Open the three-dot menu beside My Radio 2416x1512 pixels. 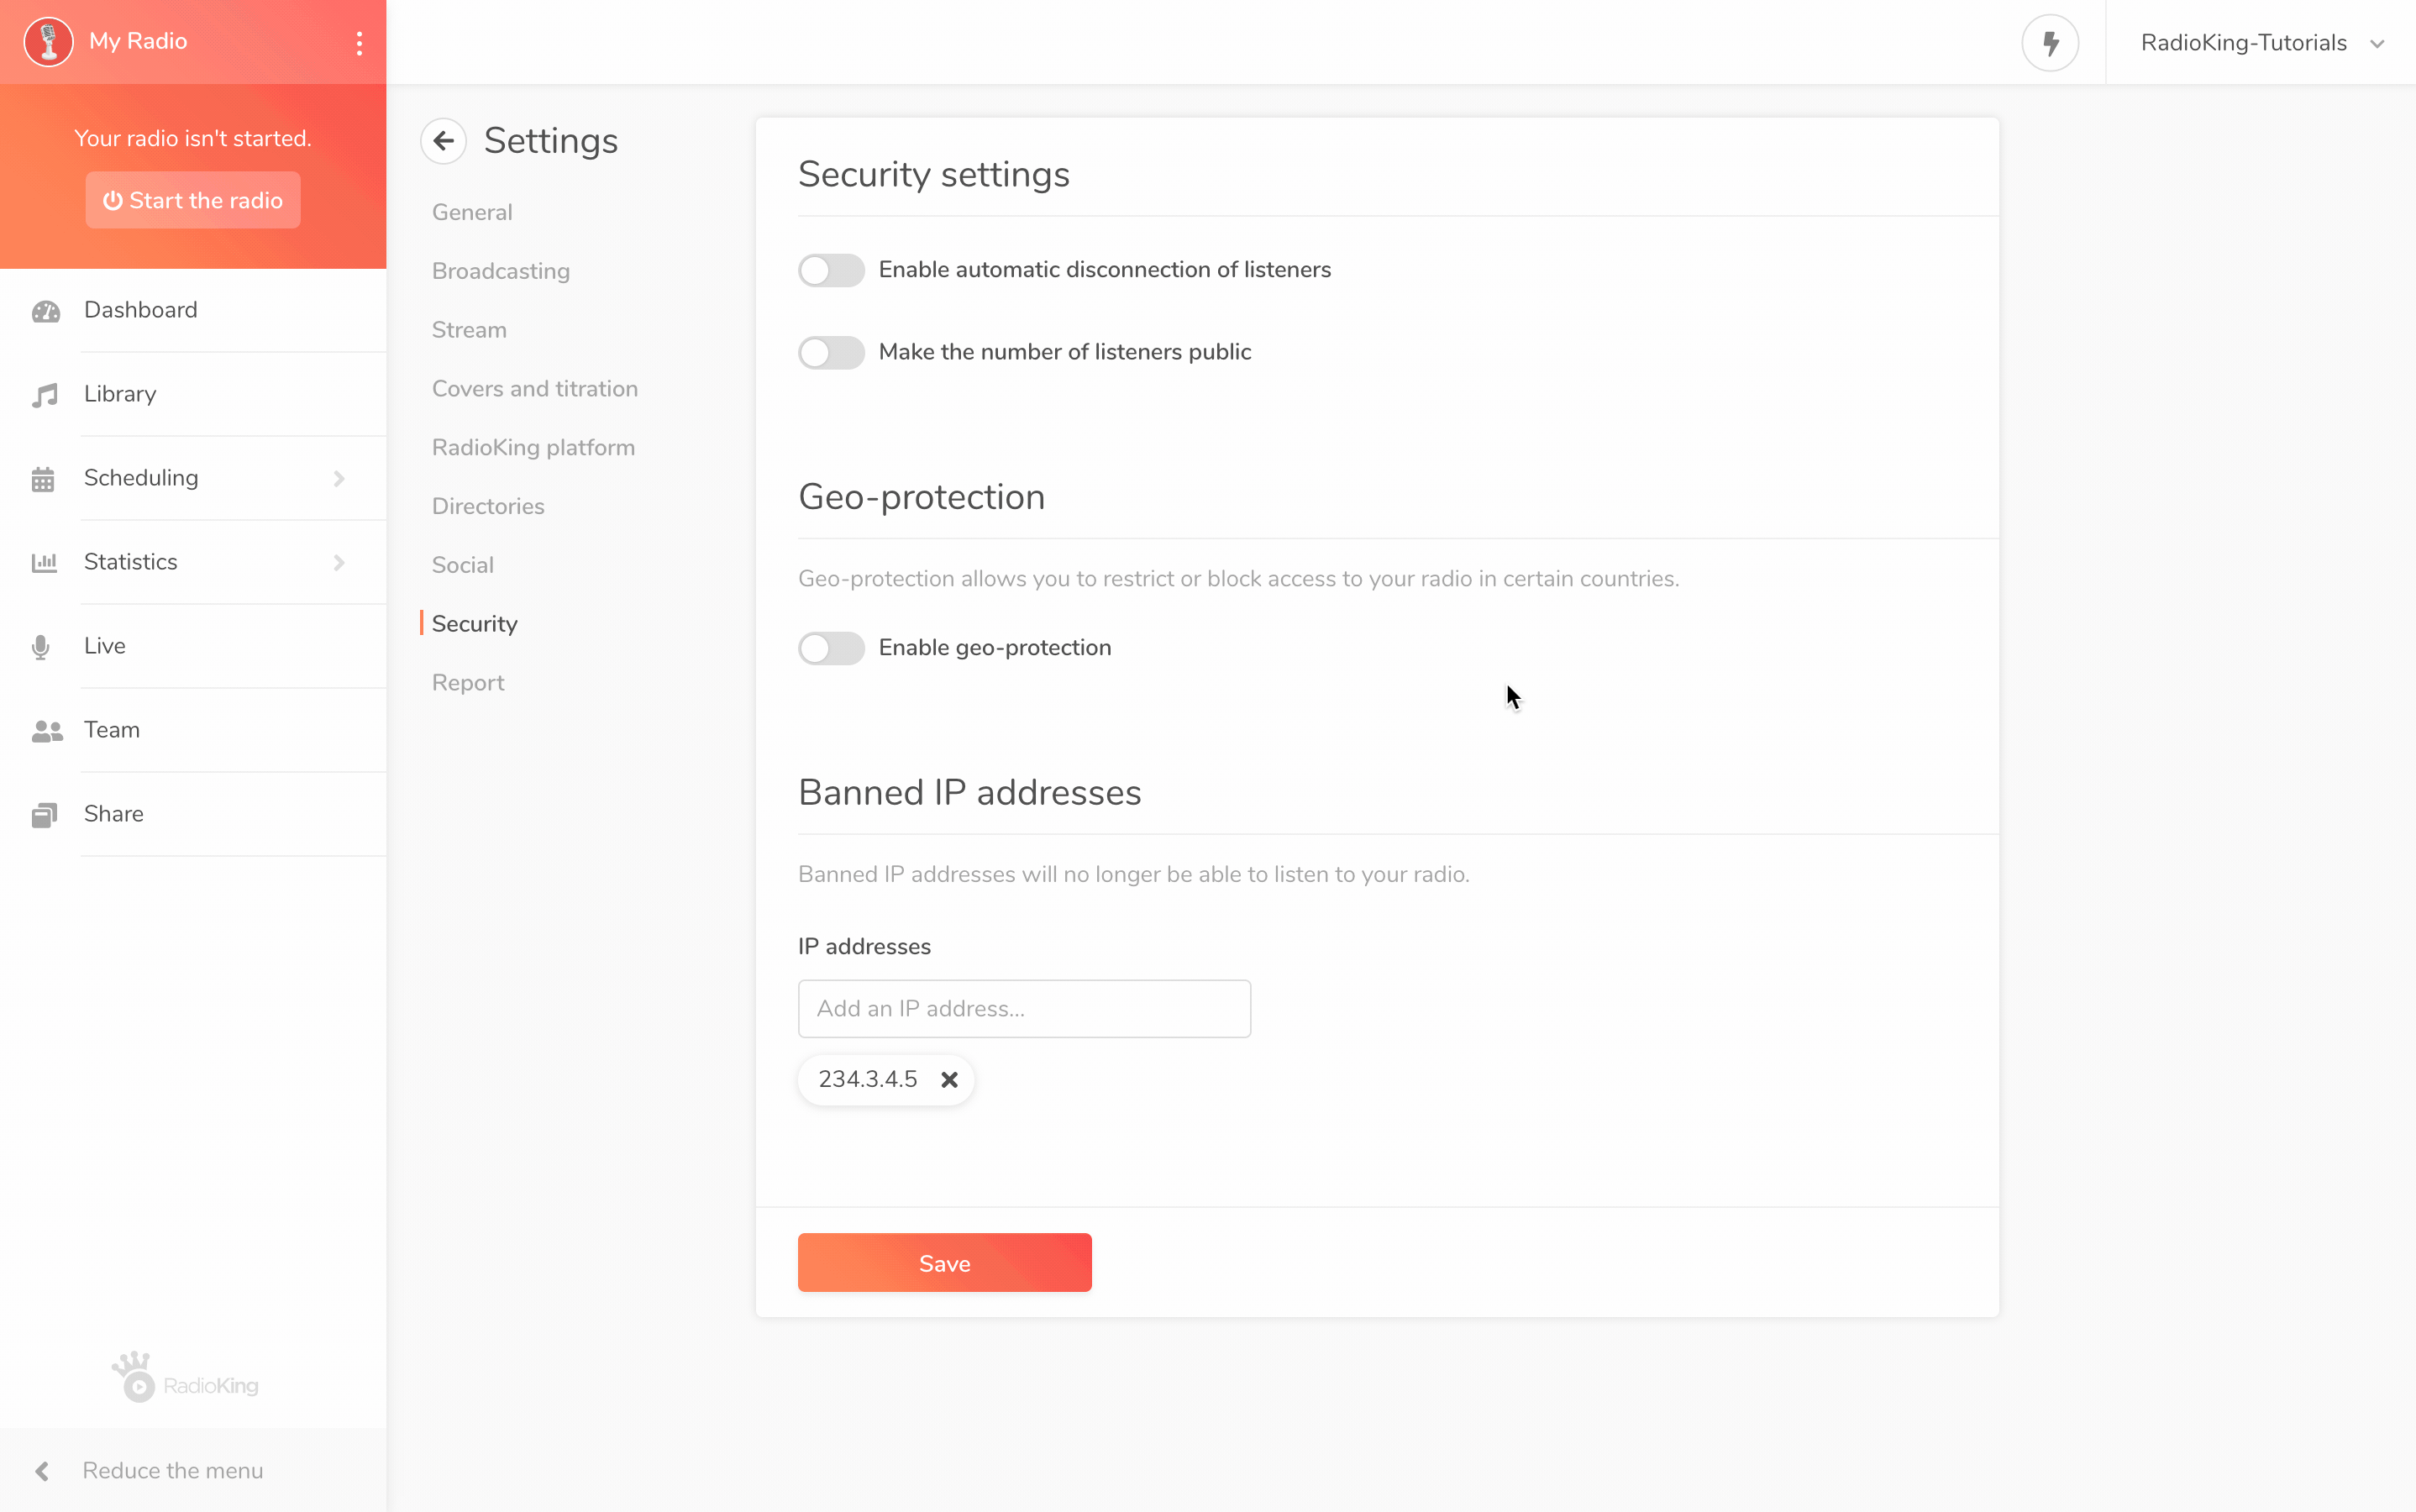(x=359, y=43)
